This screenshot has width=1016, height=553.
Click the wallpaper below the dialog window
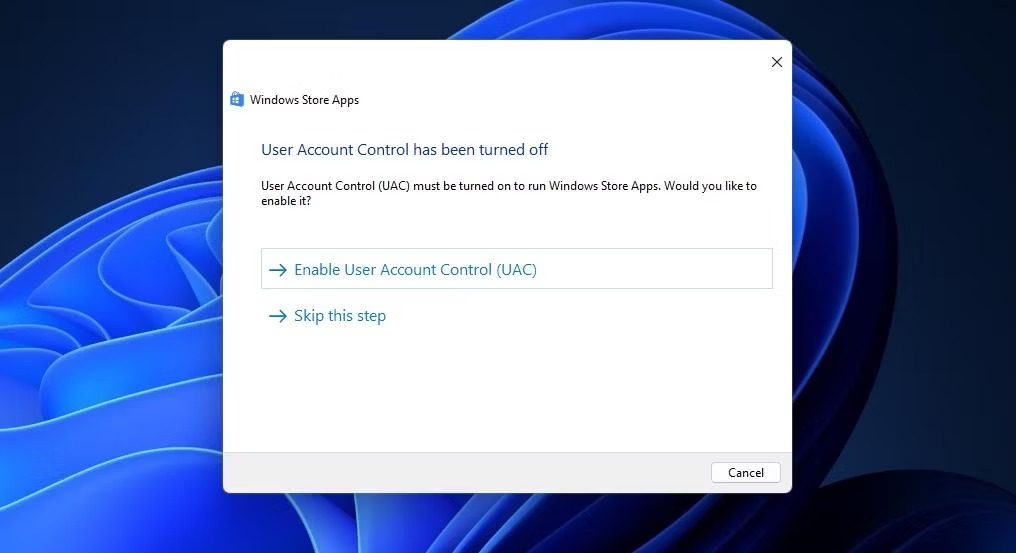point(507,523)
